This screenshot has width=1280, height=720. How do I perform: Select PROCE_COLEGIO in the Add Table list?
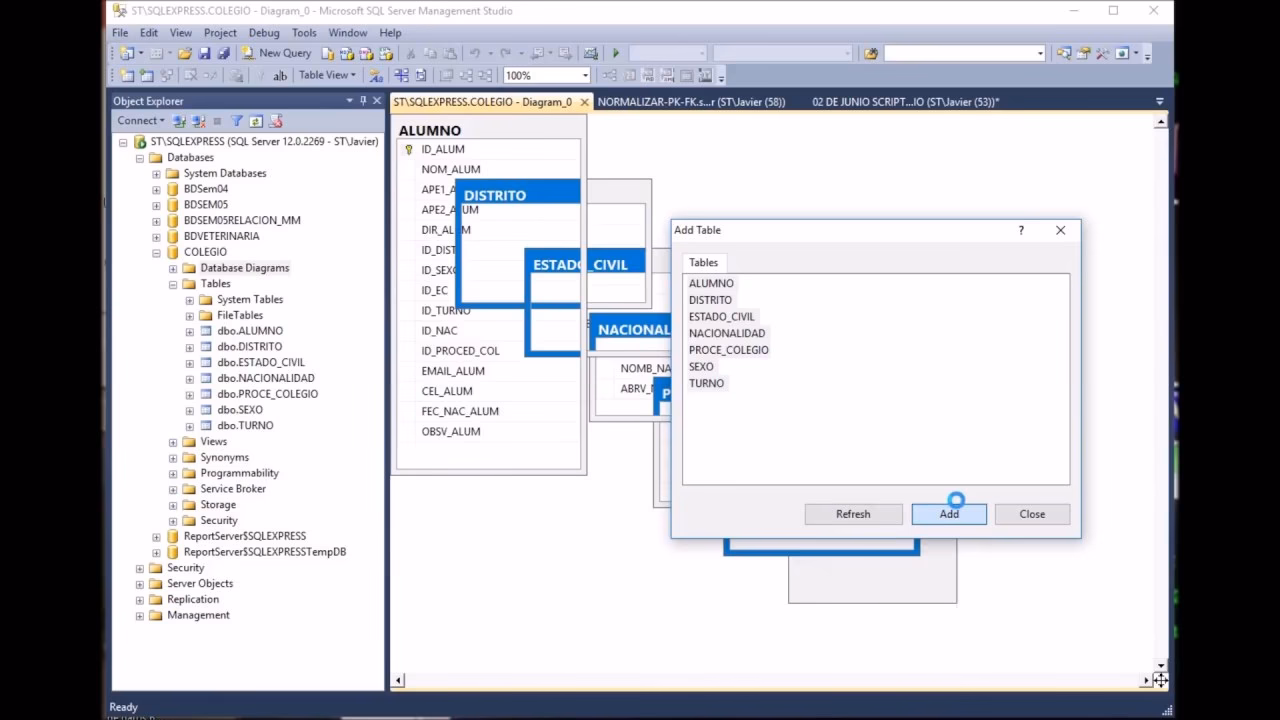pyautogui.click(x=729, y=350)
